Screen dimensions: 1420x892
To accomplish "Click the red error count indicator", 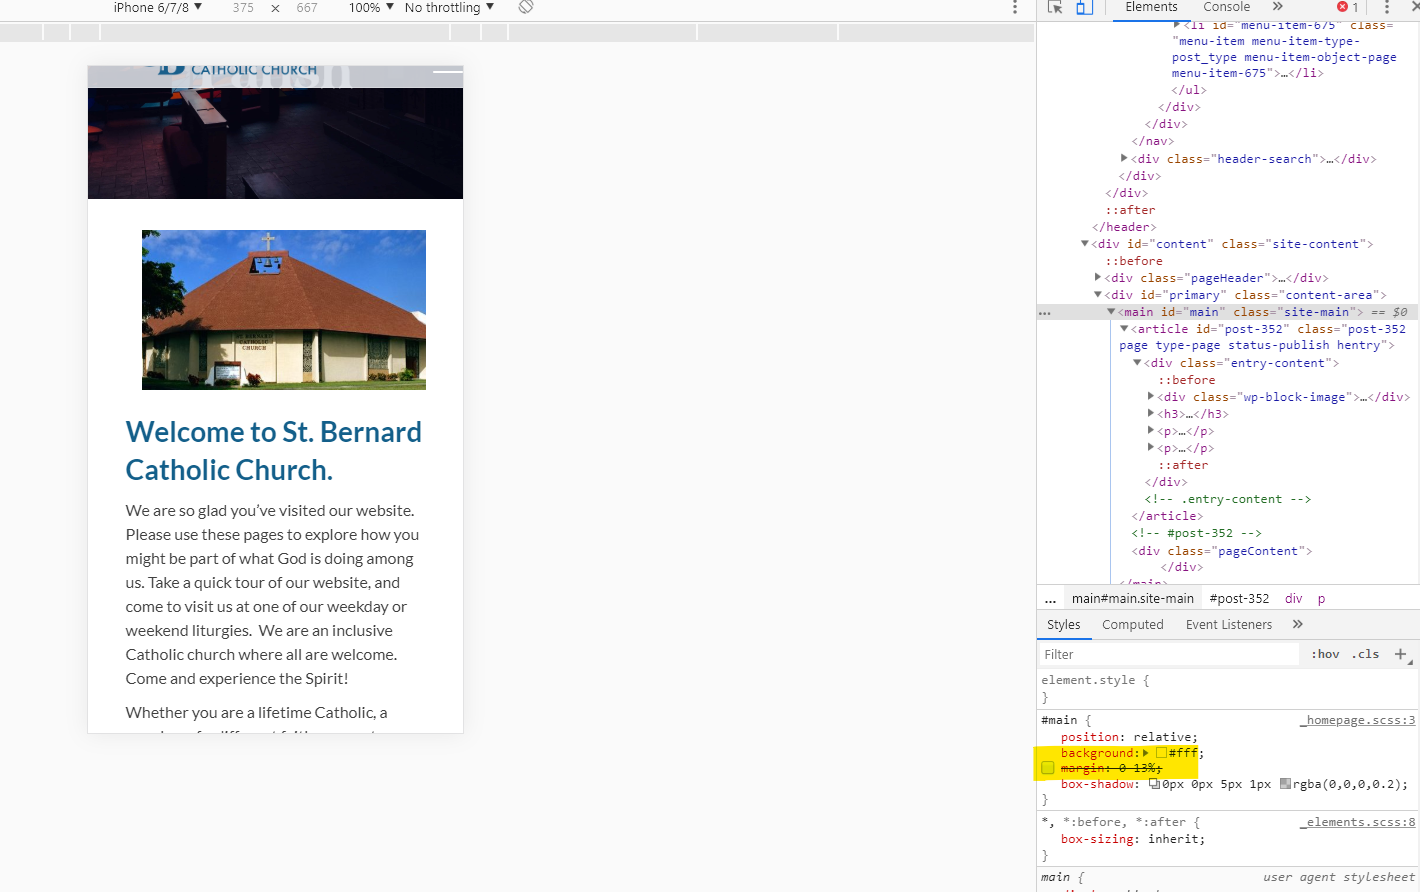I will tap(1348, 7).
